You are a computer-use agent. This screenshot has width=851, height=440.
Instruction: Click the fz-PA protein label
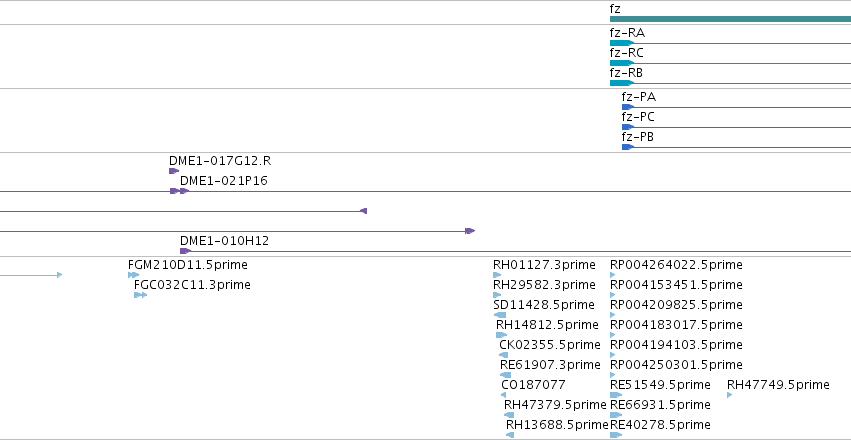[639, 98]
